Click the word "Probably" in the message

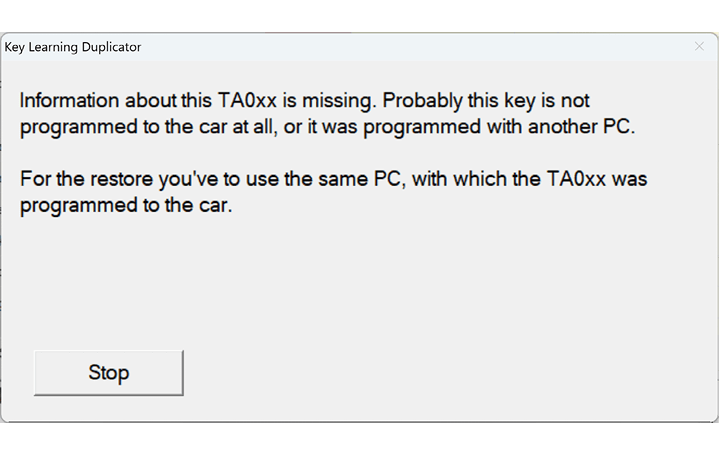(424, 102)
